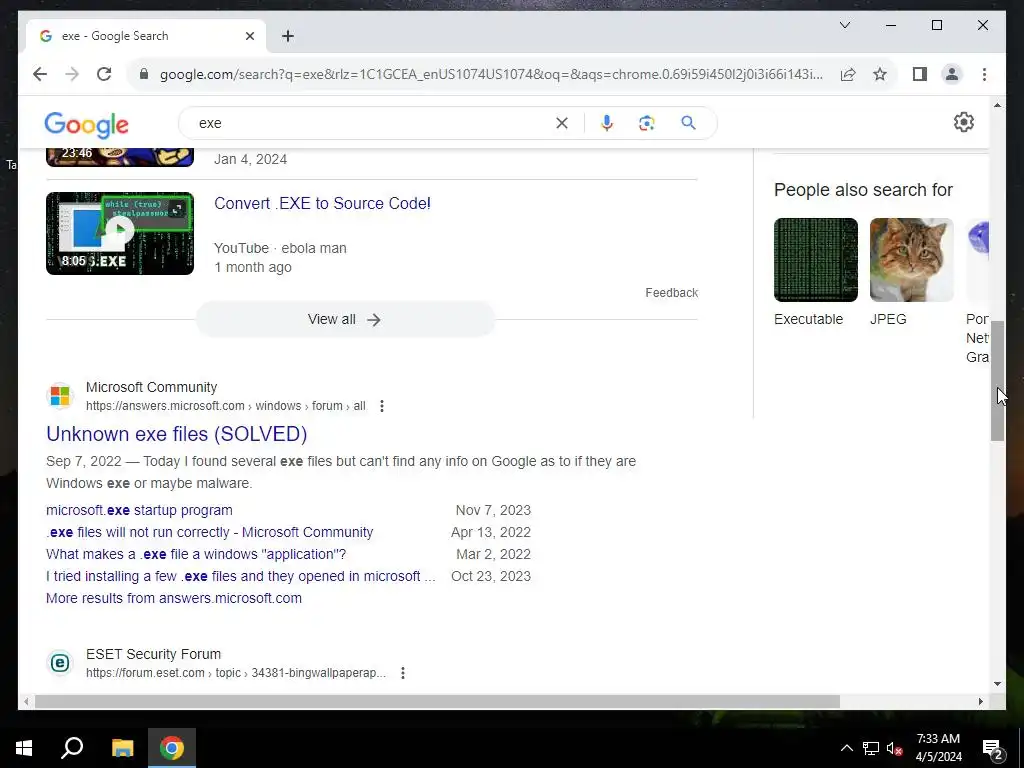This screenshot has width=1024, height=768.
Task: Open the tab search dropdown chevron
Action: [844, 25]
